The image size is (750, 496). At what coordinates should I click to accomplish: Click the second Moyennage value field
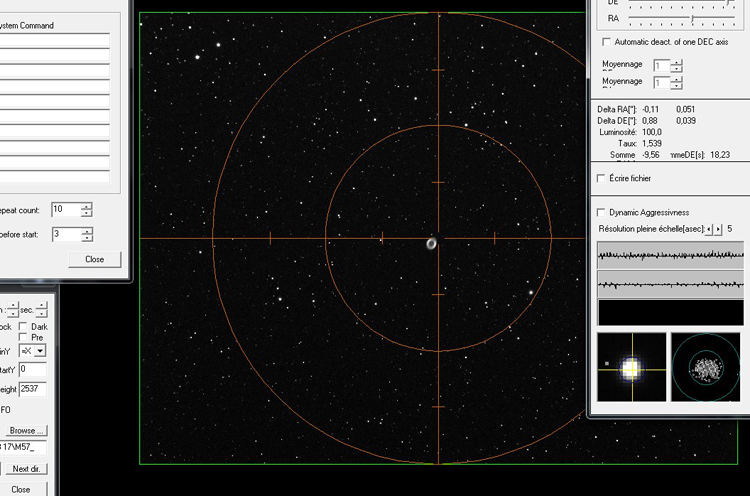click(x=662, y=83)
